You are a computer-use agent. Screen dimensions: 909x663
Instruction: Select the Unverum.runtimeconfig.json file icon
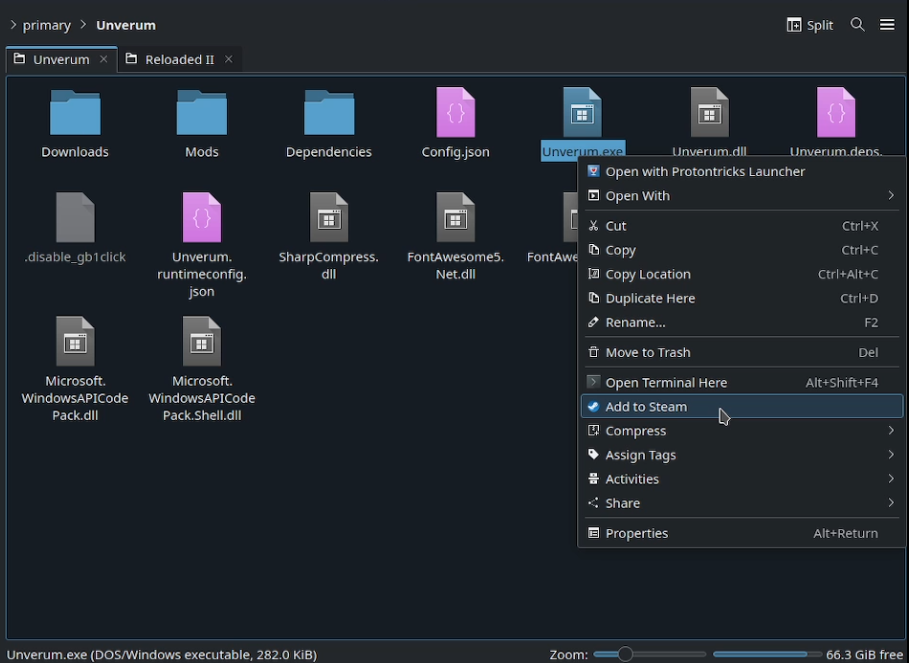tap(202, 217)
